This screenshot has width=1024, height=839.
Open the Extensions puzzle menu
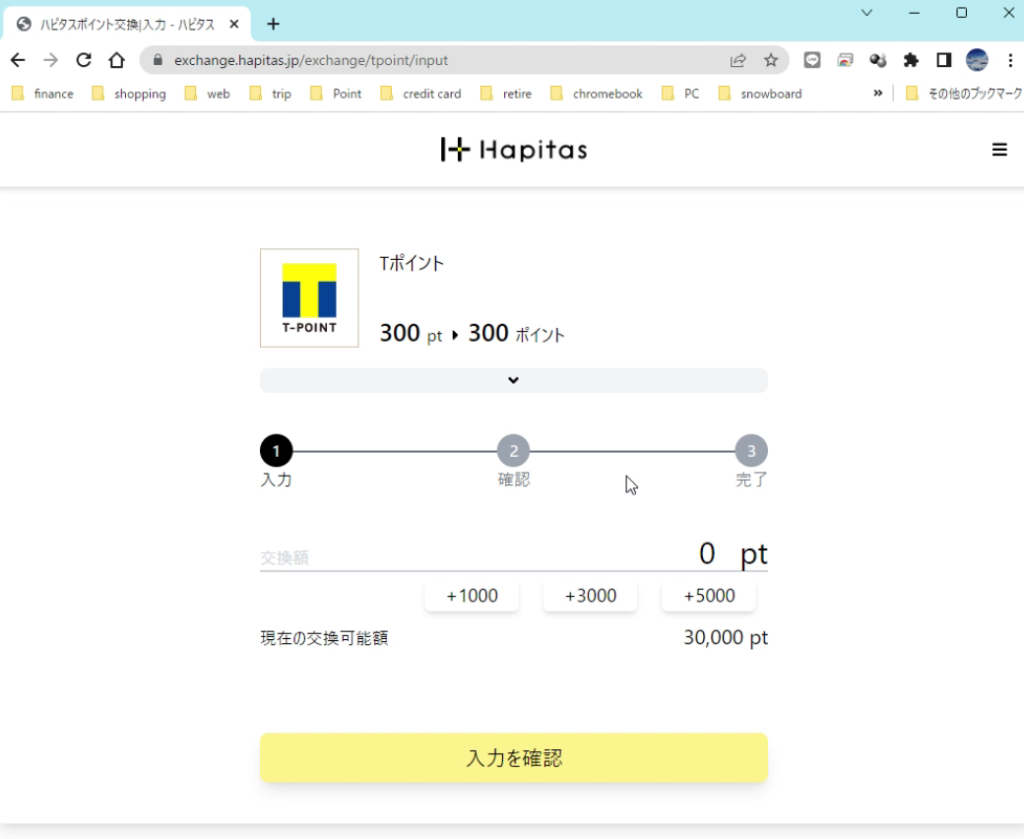(x=910, y=60)
